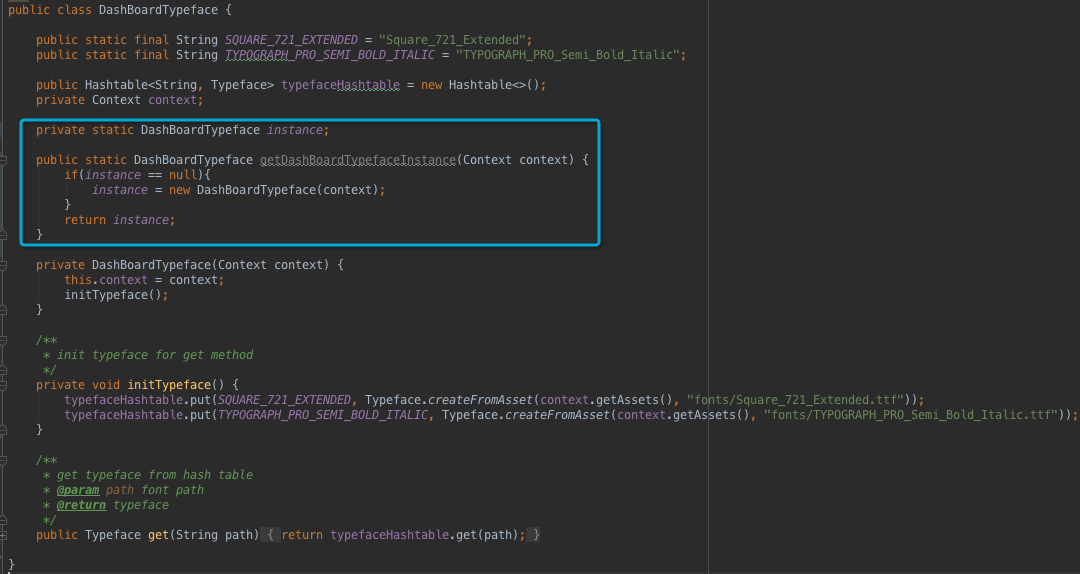Expand the folded get(String path) method

pos(3,535)
